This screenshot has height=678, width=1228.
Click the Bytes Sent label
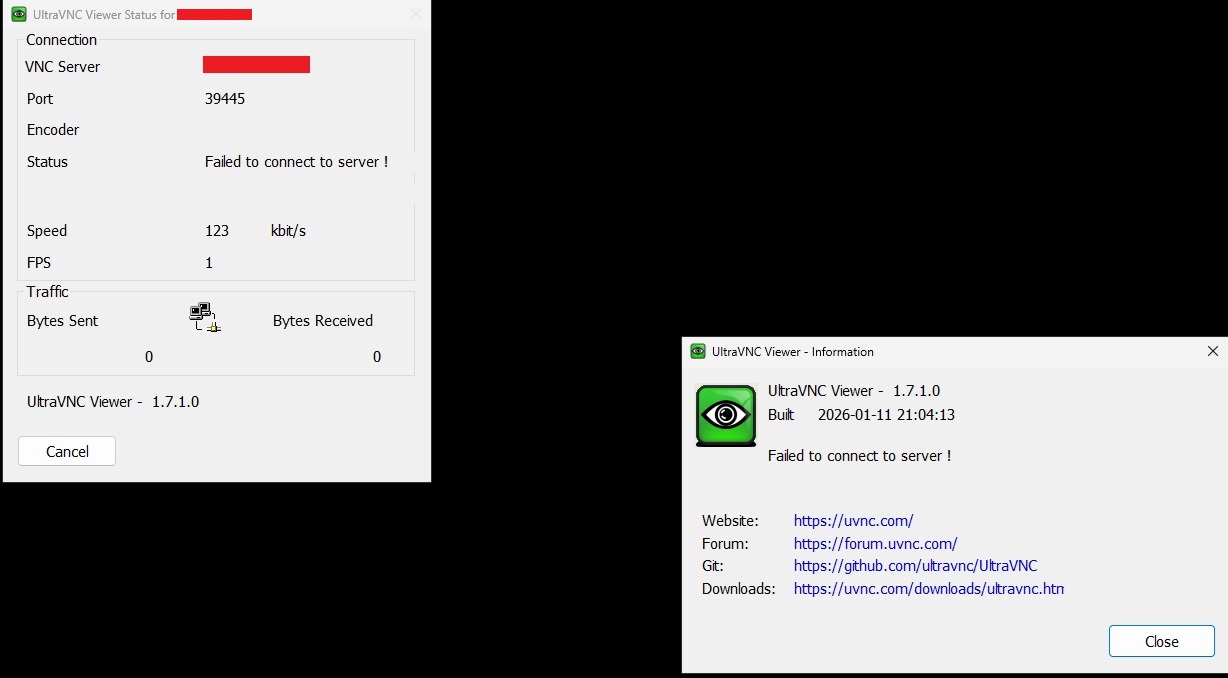(x=63, y=321)
